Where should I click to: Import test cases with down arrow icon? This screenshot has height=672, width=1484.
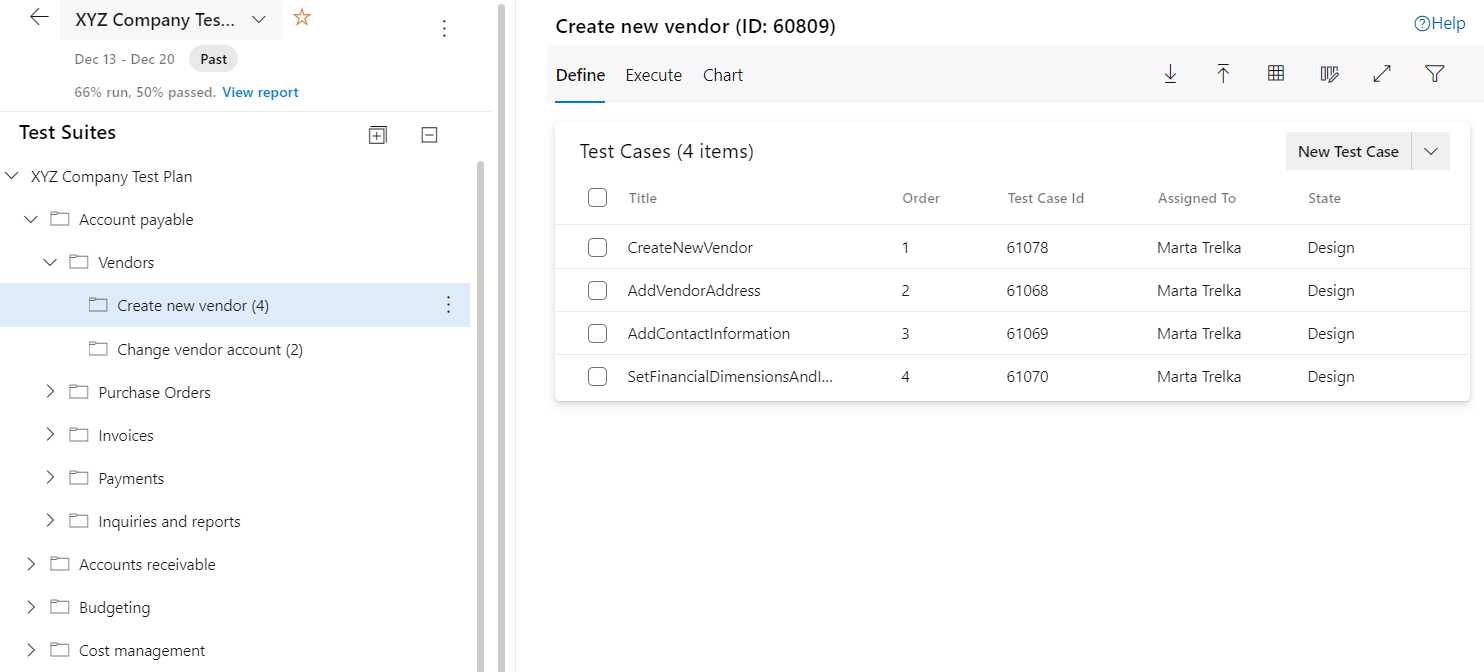click(1170, 74)
